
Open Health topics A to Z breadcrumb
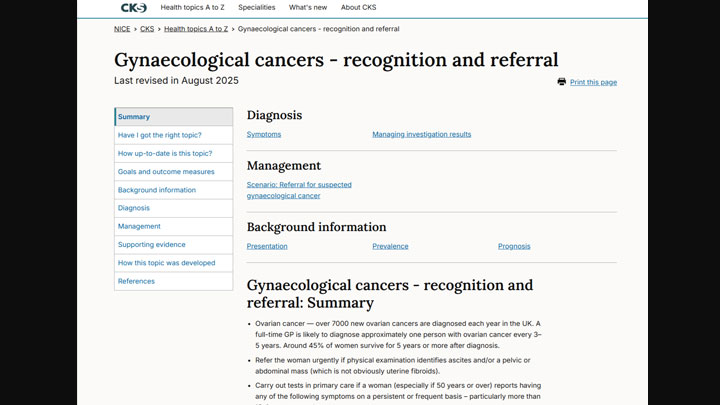[196, 29]
